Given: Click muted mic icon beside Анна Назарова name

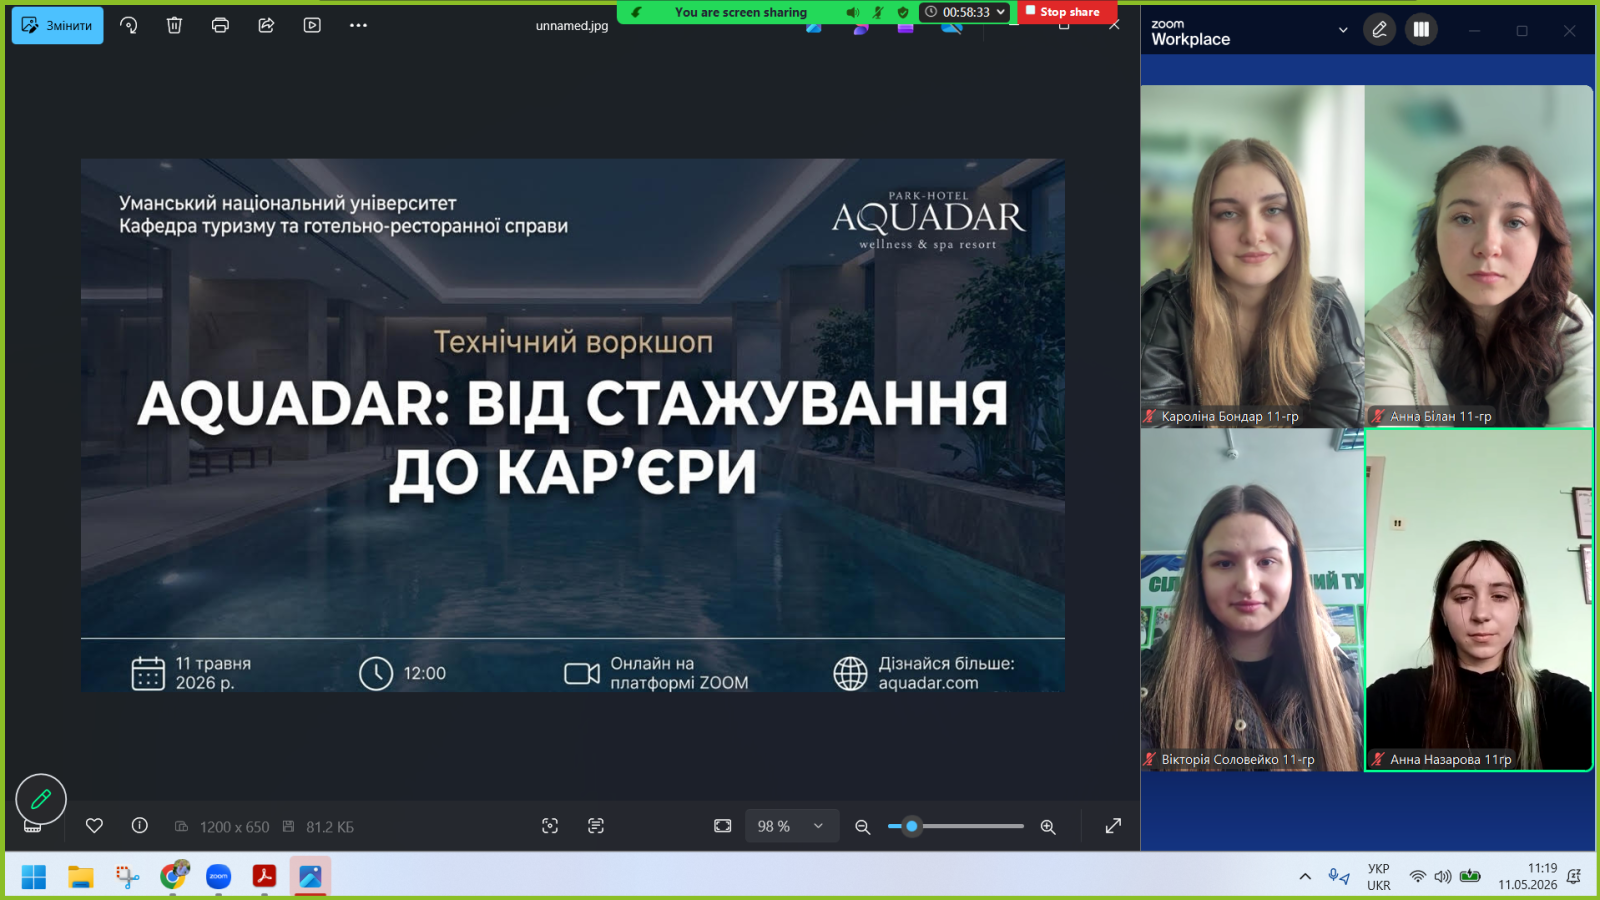Looking at the screenshot, I should pos(1378,759).
